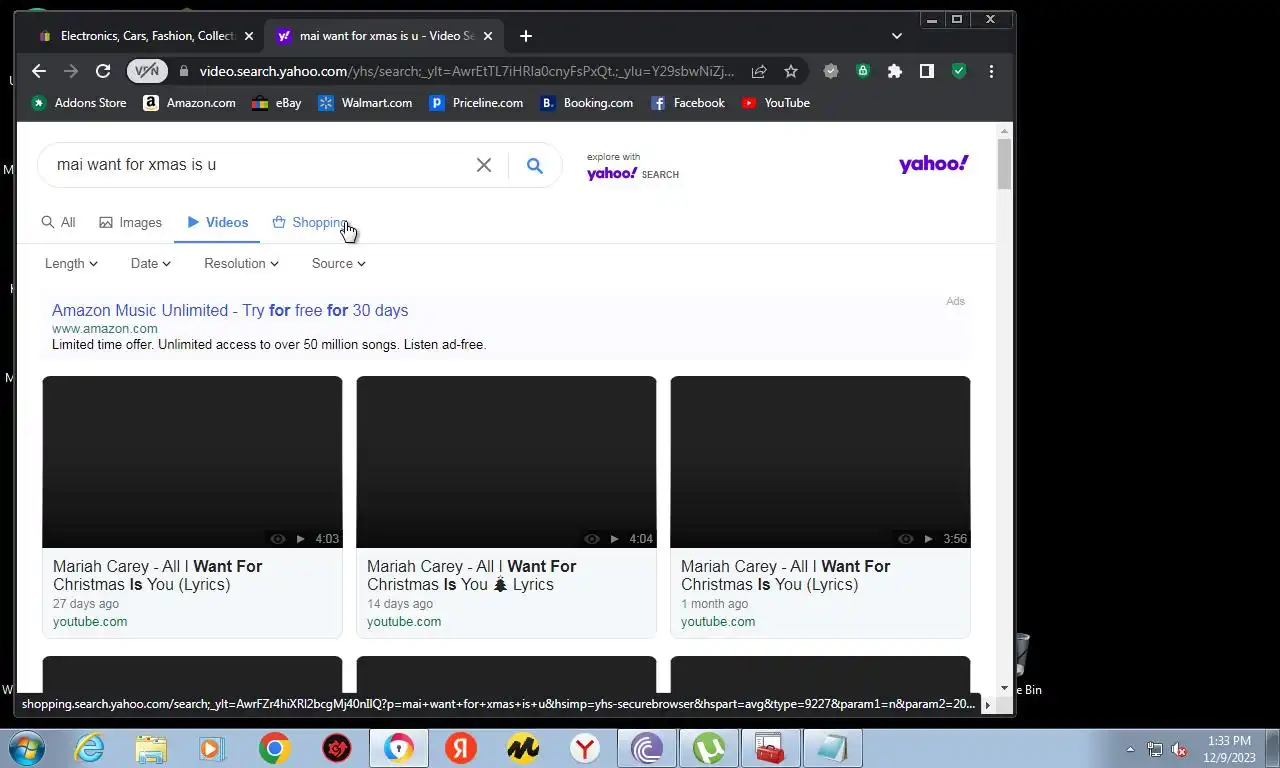
Task: Open the Extensions puzzle piece menu
Action: (x=895, y=71)
